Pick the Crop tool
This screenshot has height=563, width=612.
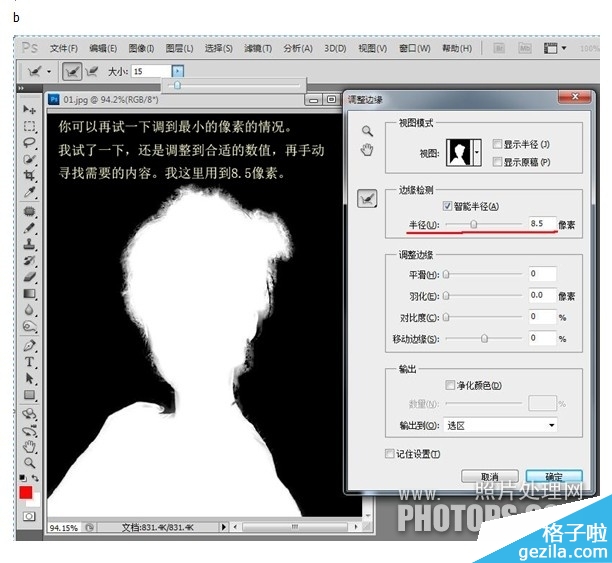pyautogui.click(x=30, y=174)
